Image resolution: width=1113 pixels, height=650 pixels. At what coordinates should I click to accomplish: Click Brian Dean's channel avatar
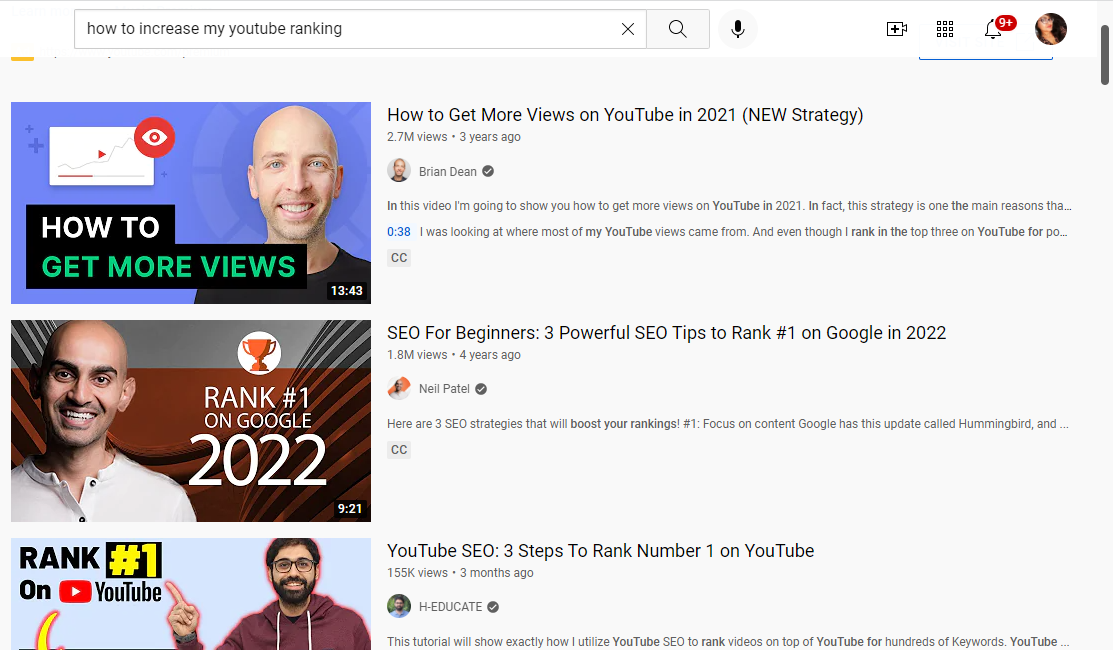click(x=399, y=171)
